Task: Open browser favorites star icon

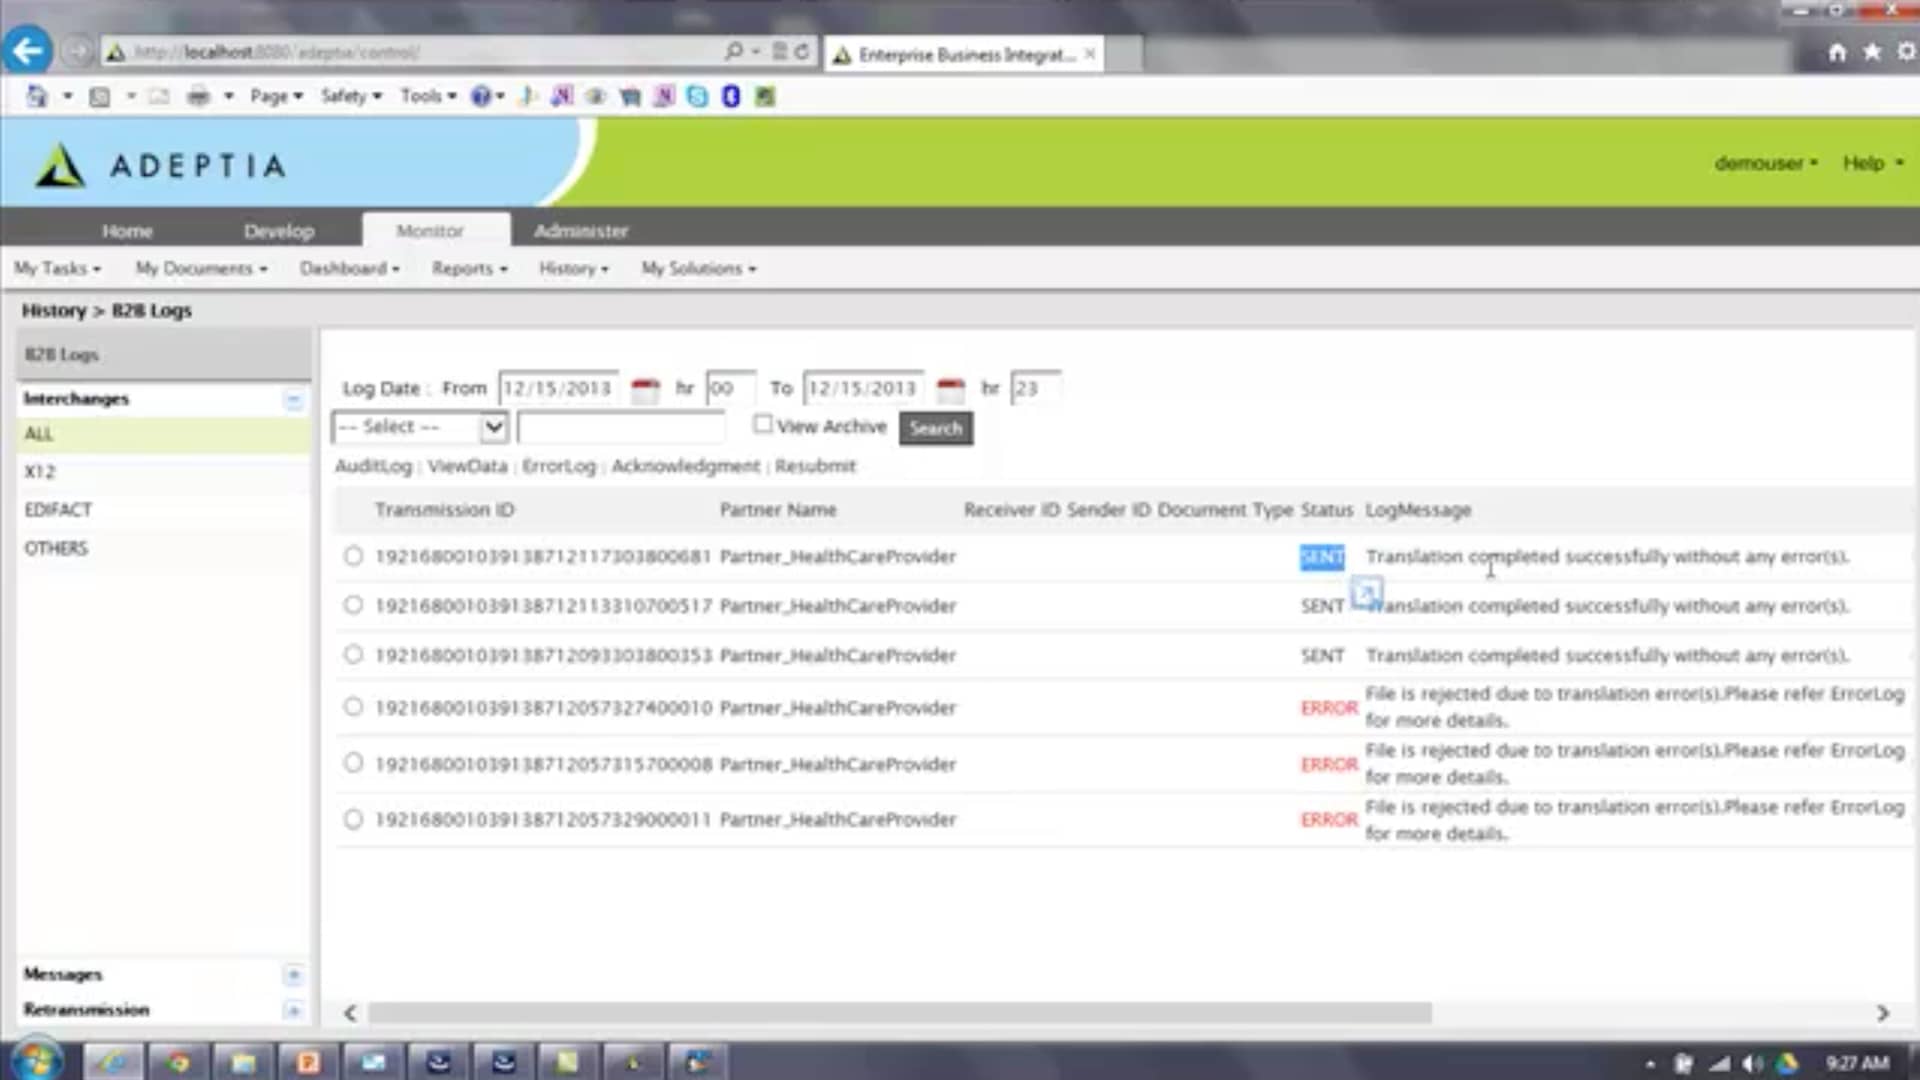Action: coord(1872,52)
